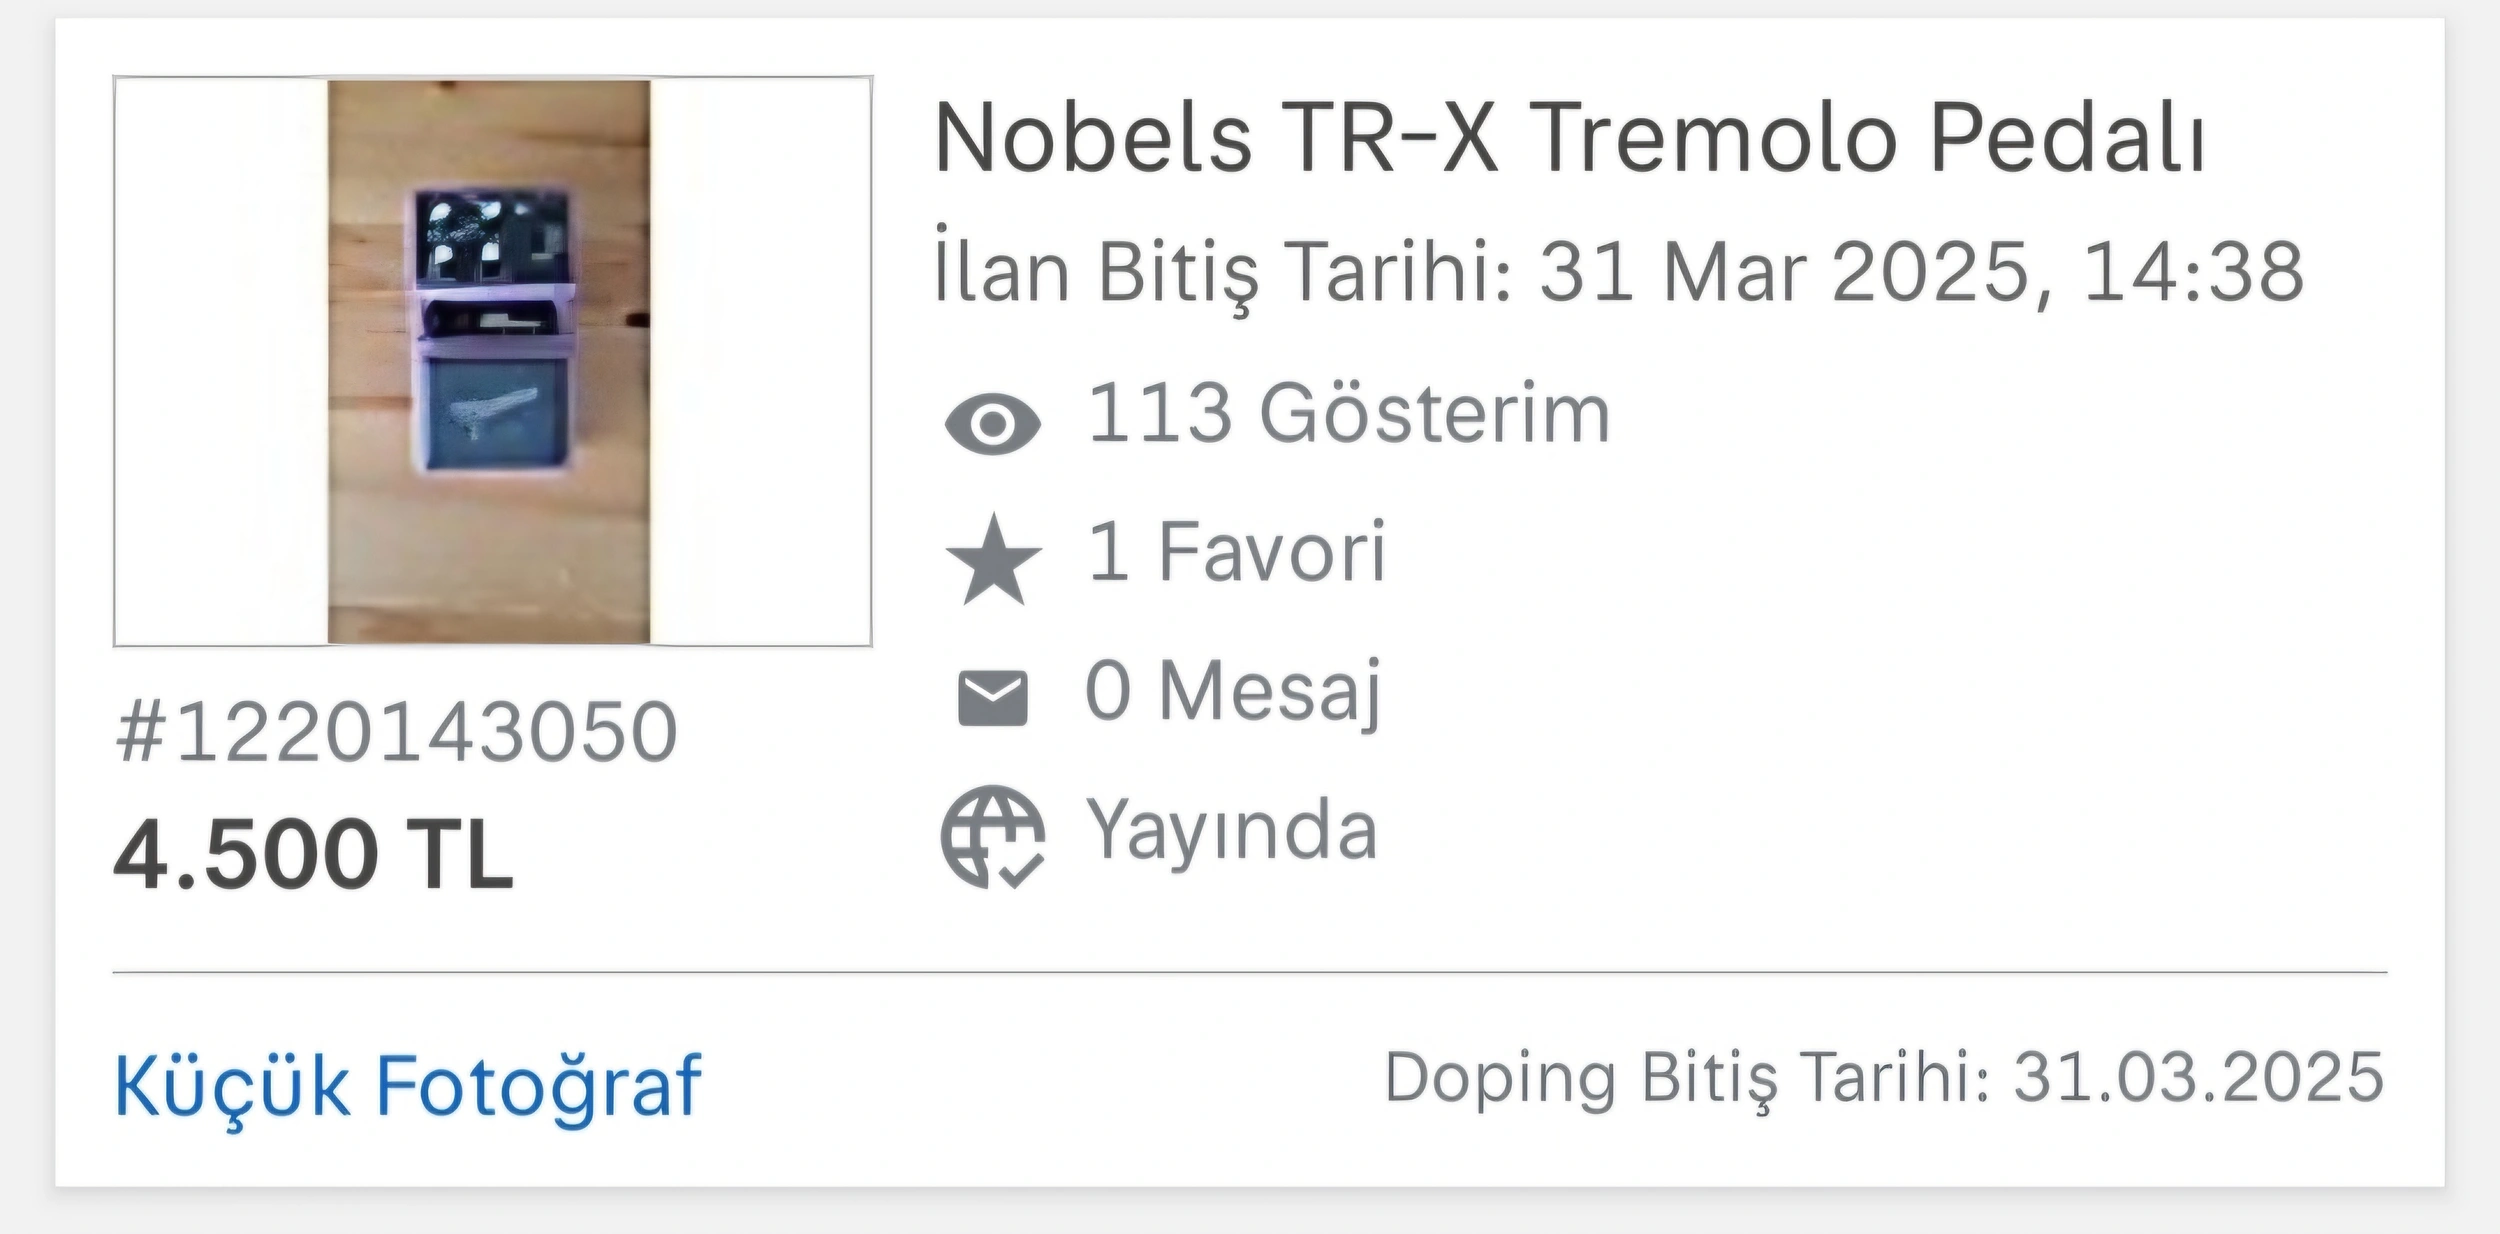Click the listing number #1220143050
The image size is (2500, 1234).
point(396,731)
